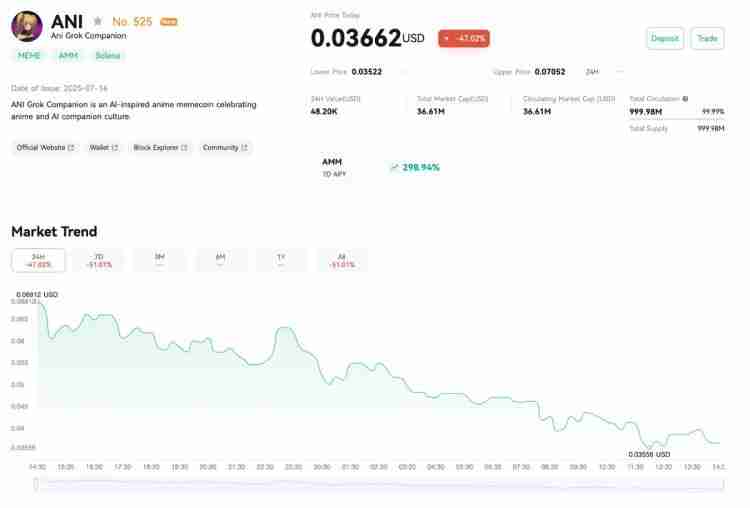
Task: Click the external-link icon on Community
Action: 244,148
